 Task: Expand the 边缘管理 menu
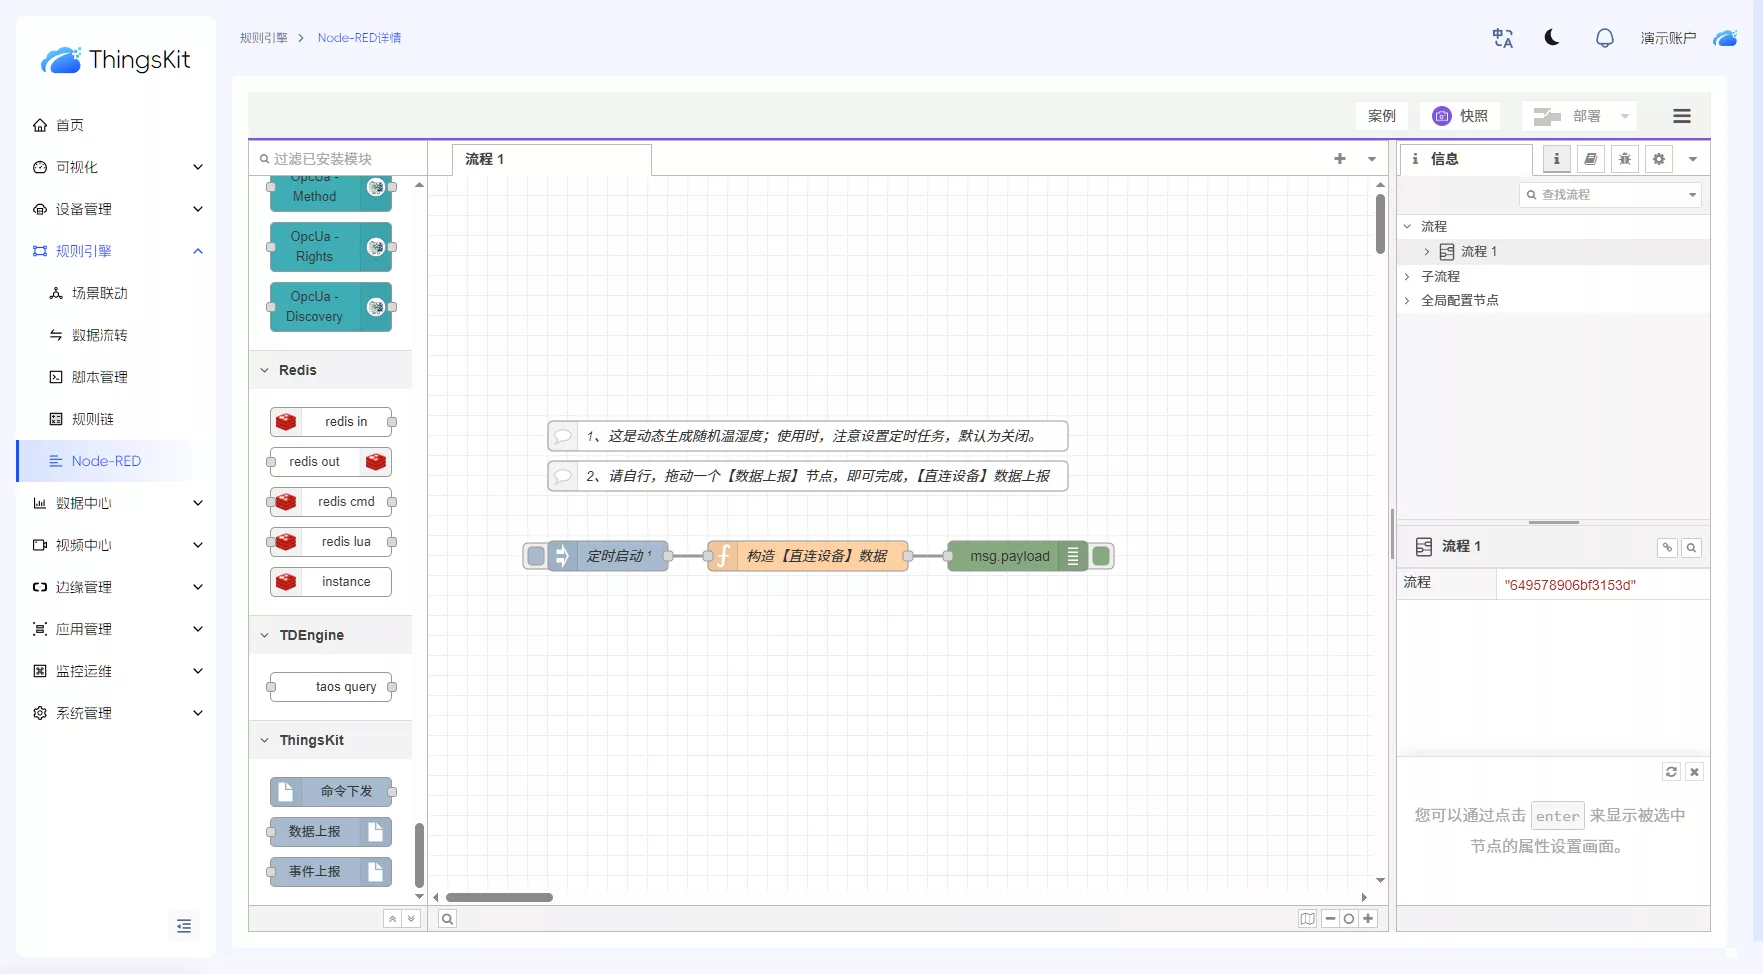(x=116, y=587)
